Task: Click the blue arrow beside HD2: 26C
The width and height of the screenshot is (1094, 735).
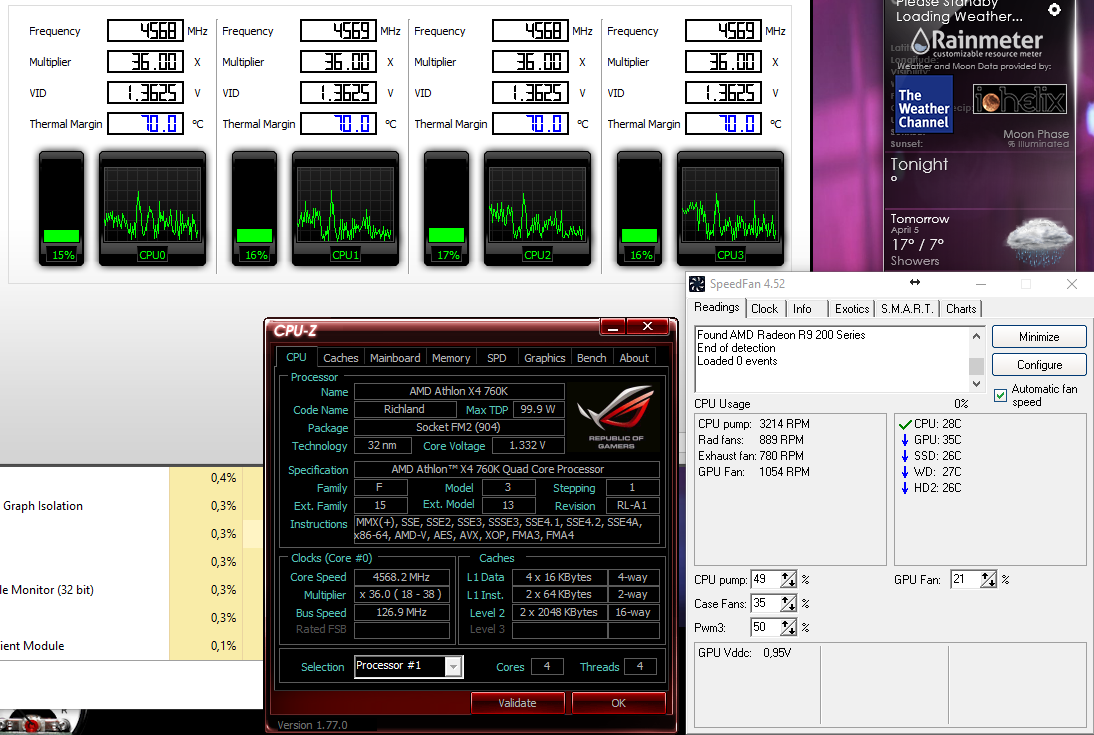Action: coord(905,488)
